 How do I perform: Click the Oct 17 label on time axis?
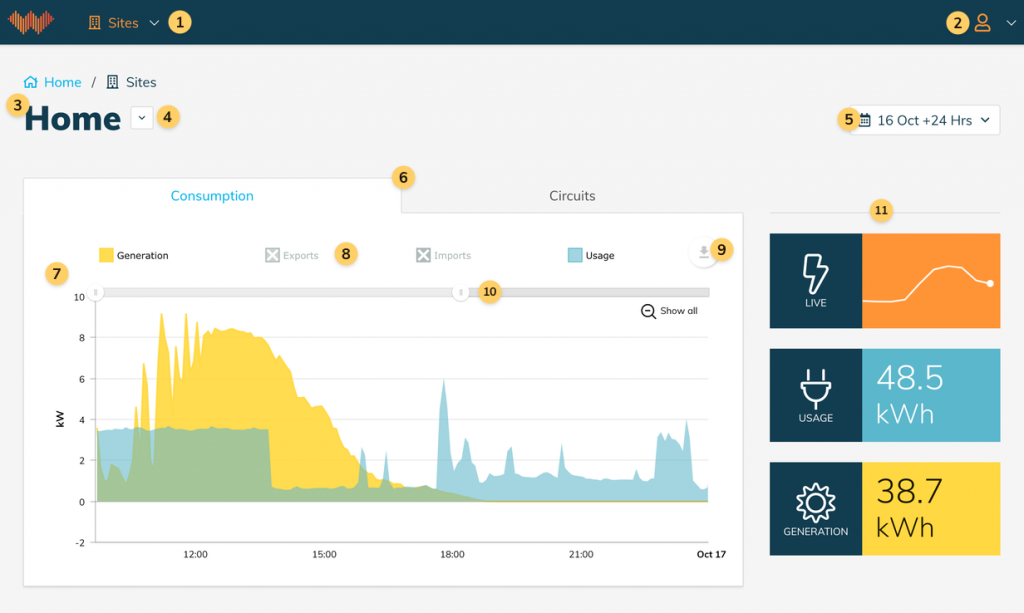711,554
